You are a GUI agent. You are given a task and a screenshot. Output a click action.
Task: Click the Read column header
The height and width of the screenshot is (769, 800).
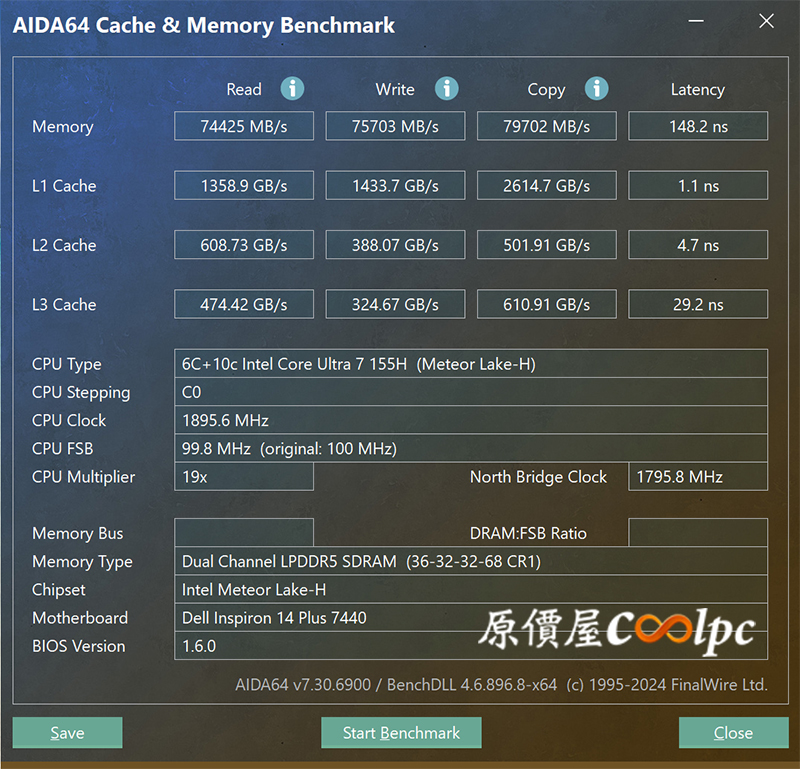pyautogui.click(x=244, y=89)
